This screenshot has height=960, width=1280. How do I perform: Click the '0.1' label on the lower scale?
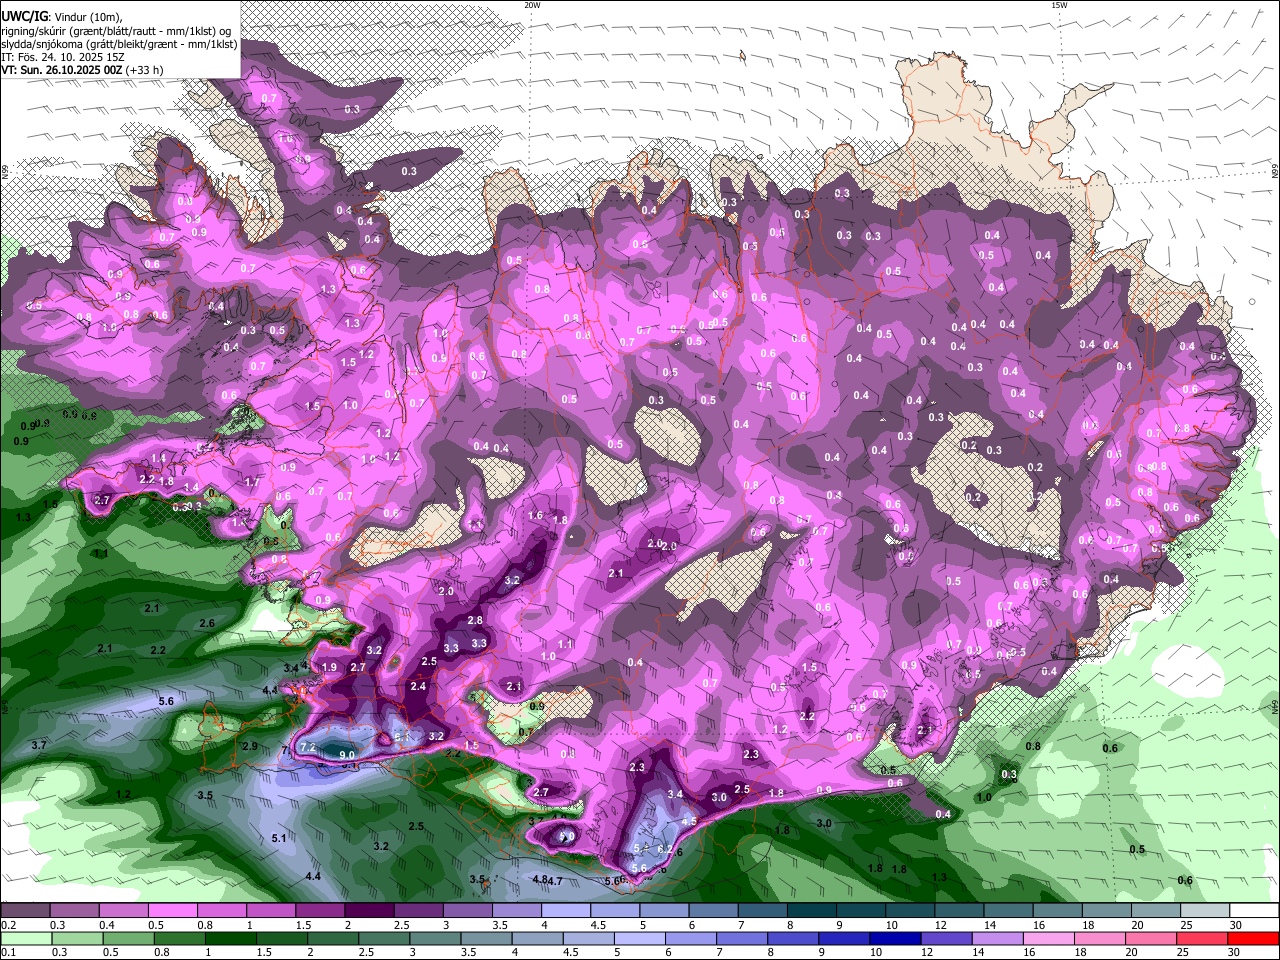(9, 953)
